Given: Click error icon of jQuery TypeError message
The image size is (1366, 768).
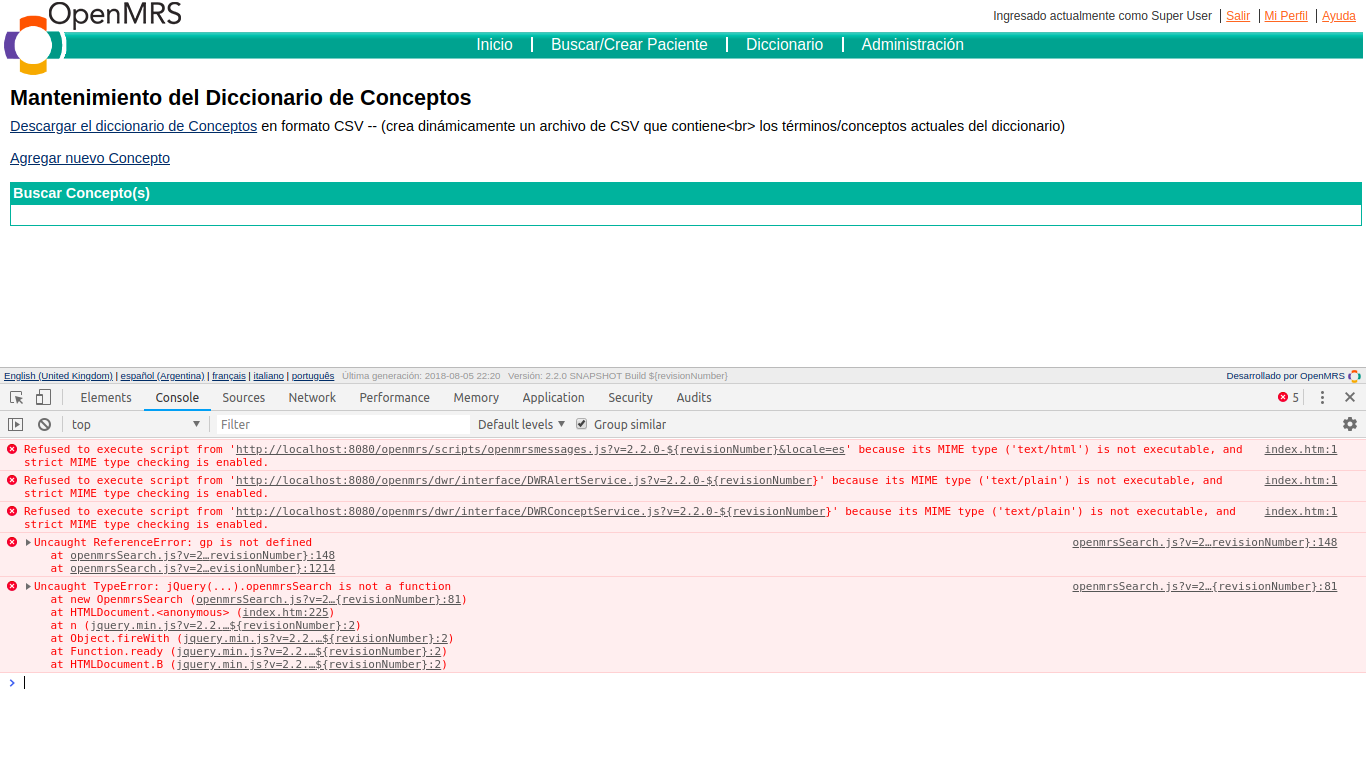Looking at the screenshot, I should (x=12, y=586).
